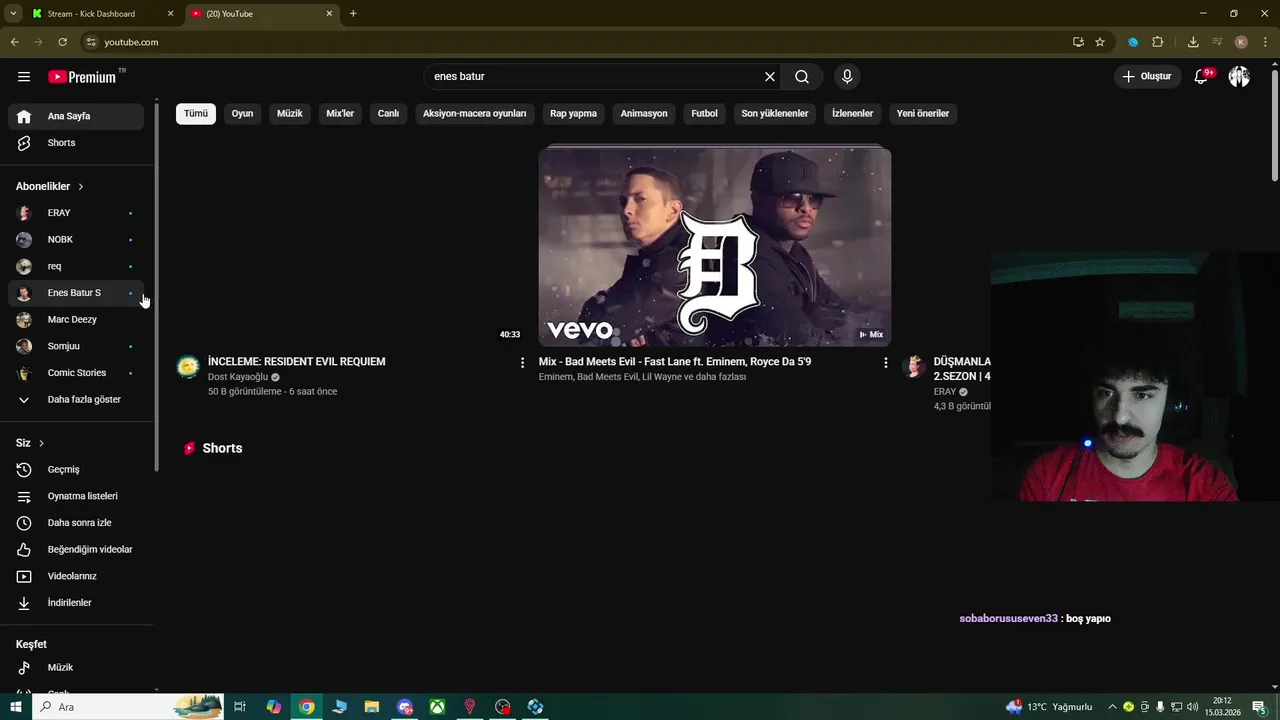Select the Rap yapma chip

coord(573,114)
